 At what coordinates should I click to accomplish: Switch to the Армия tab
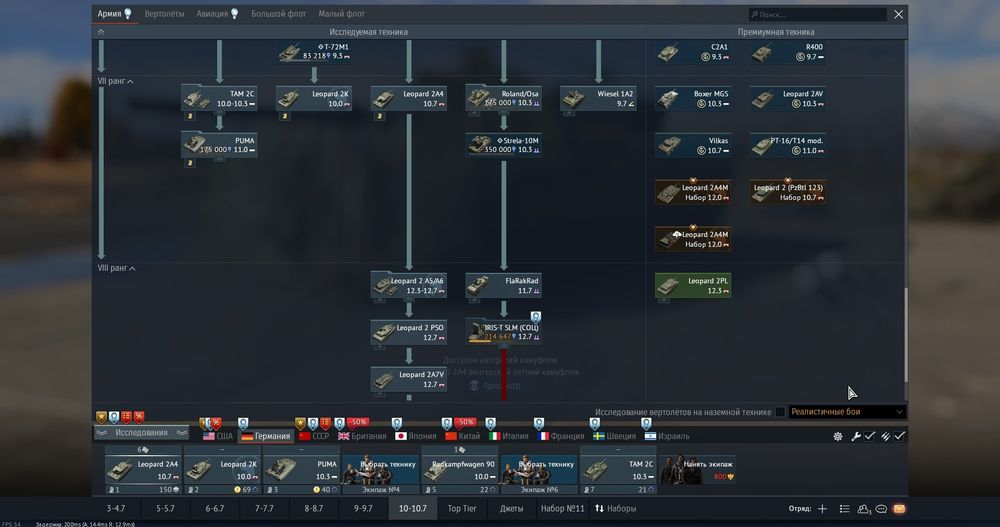click(x=115, y=13)
